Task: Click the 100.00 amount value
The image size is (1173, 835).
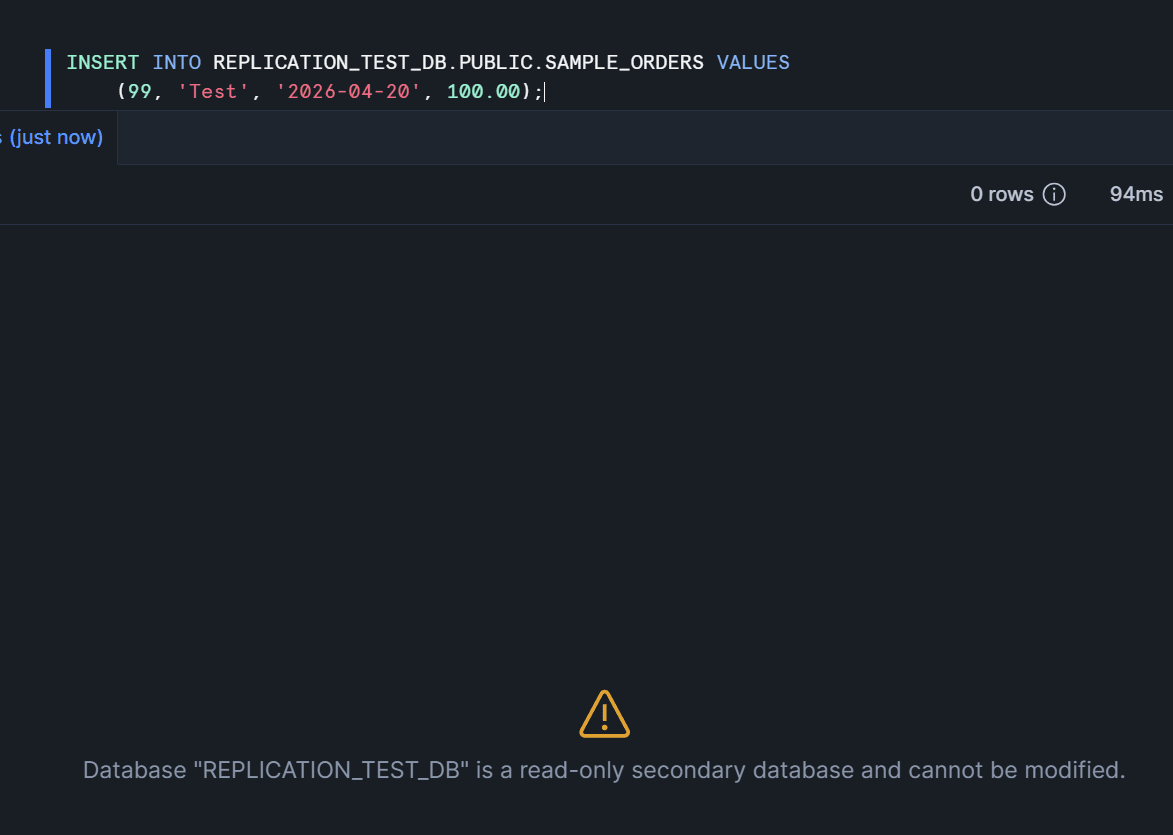Action: (483, 91)
